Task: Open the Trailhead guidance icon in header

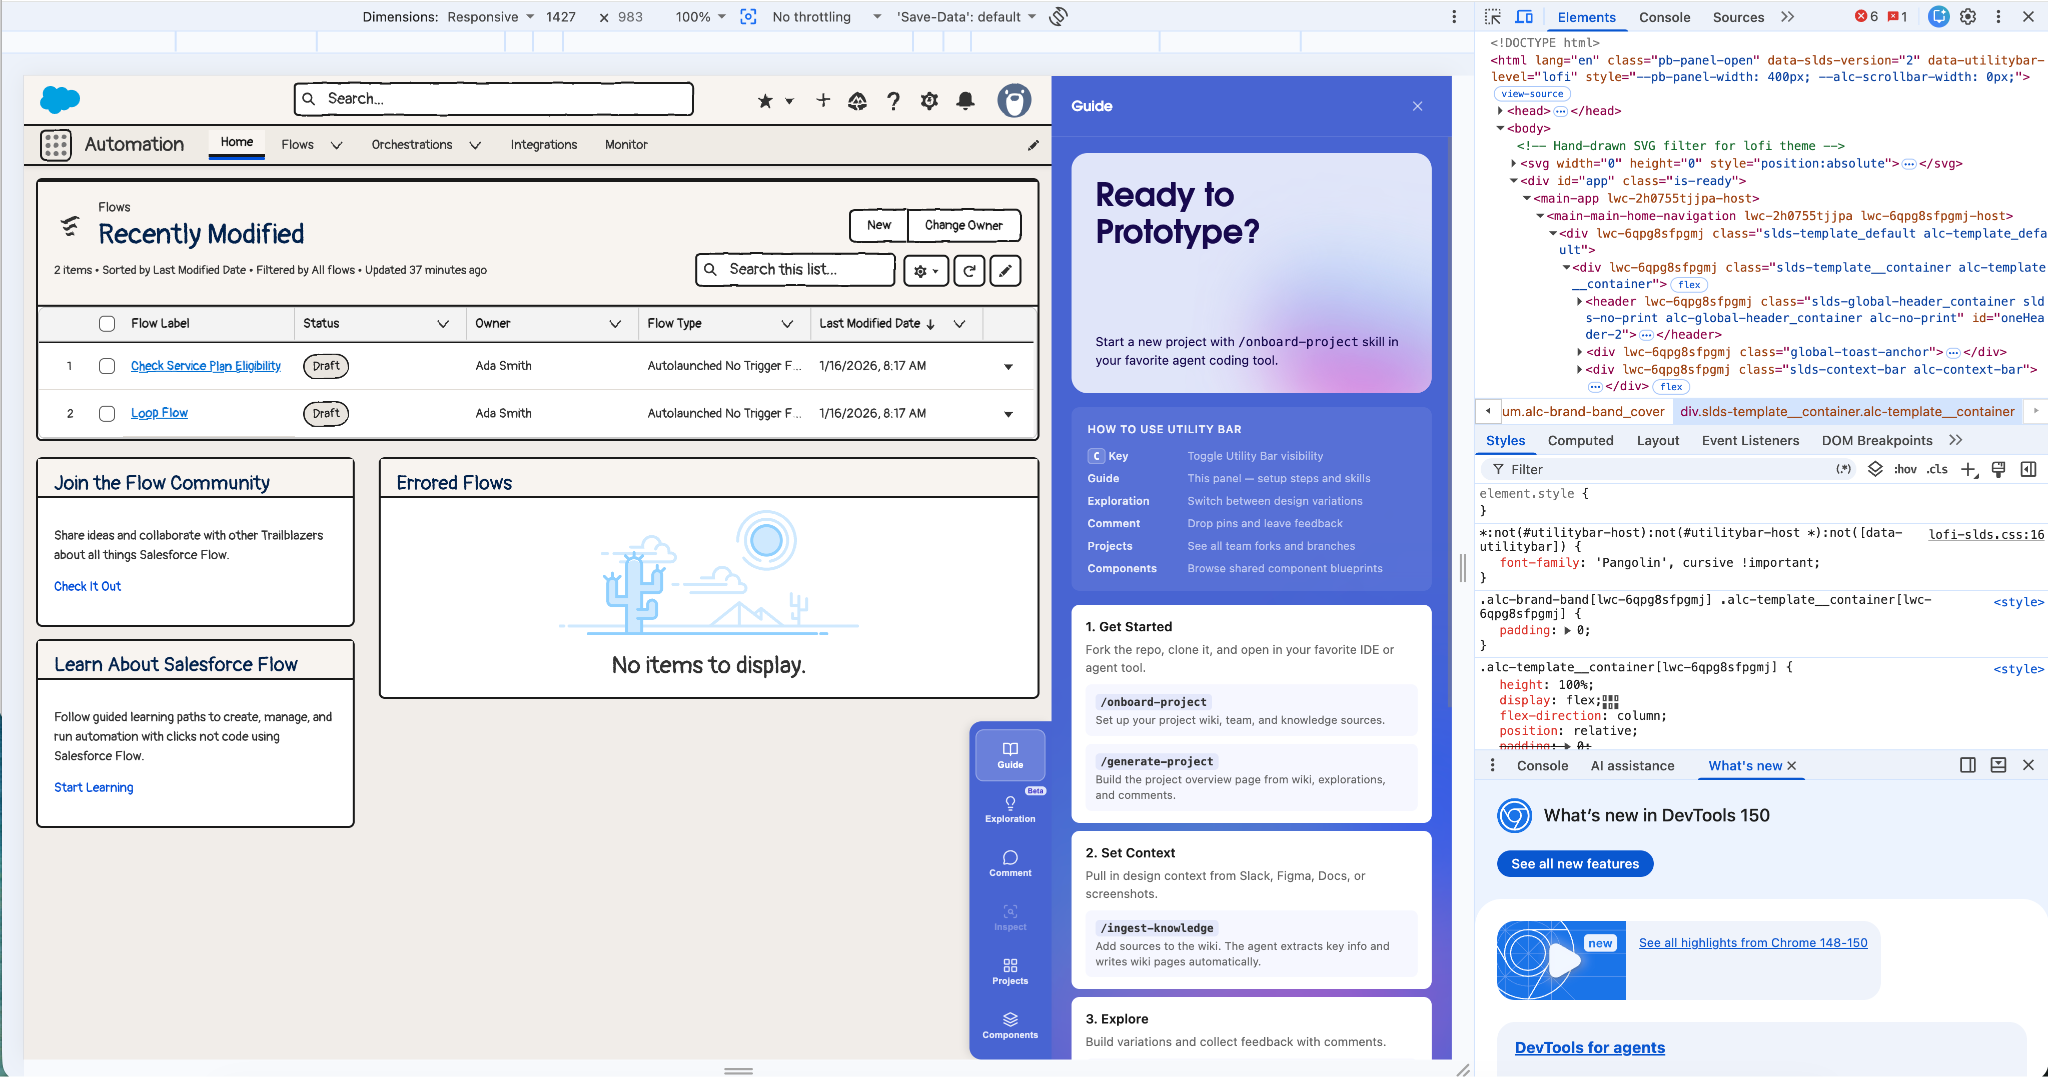Action: pyautogui.click(x=857, y=101)
